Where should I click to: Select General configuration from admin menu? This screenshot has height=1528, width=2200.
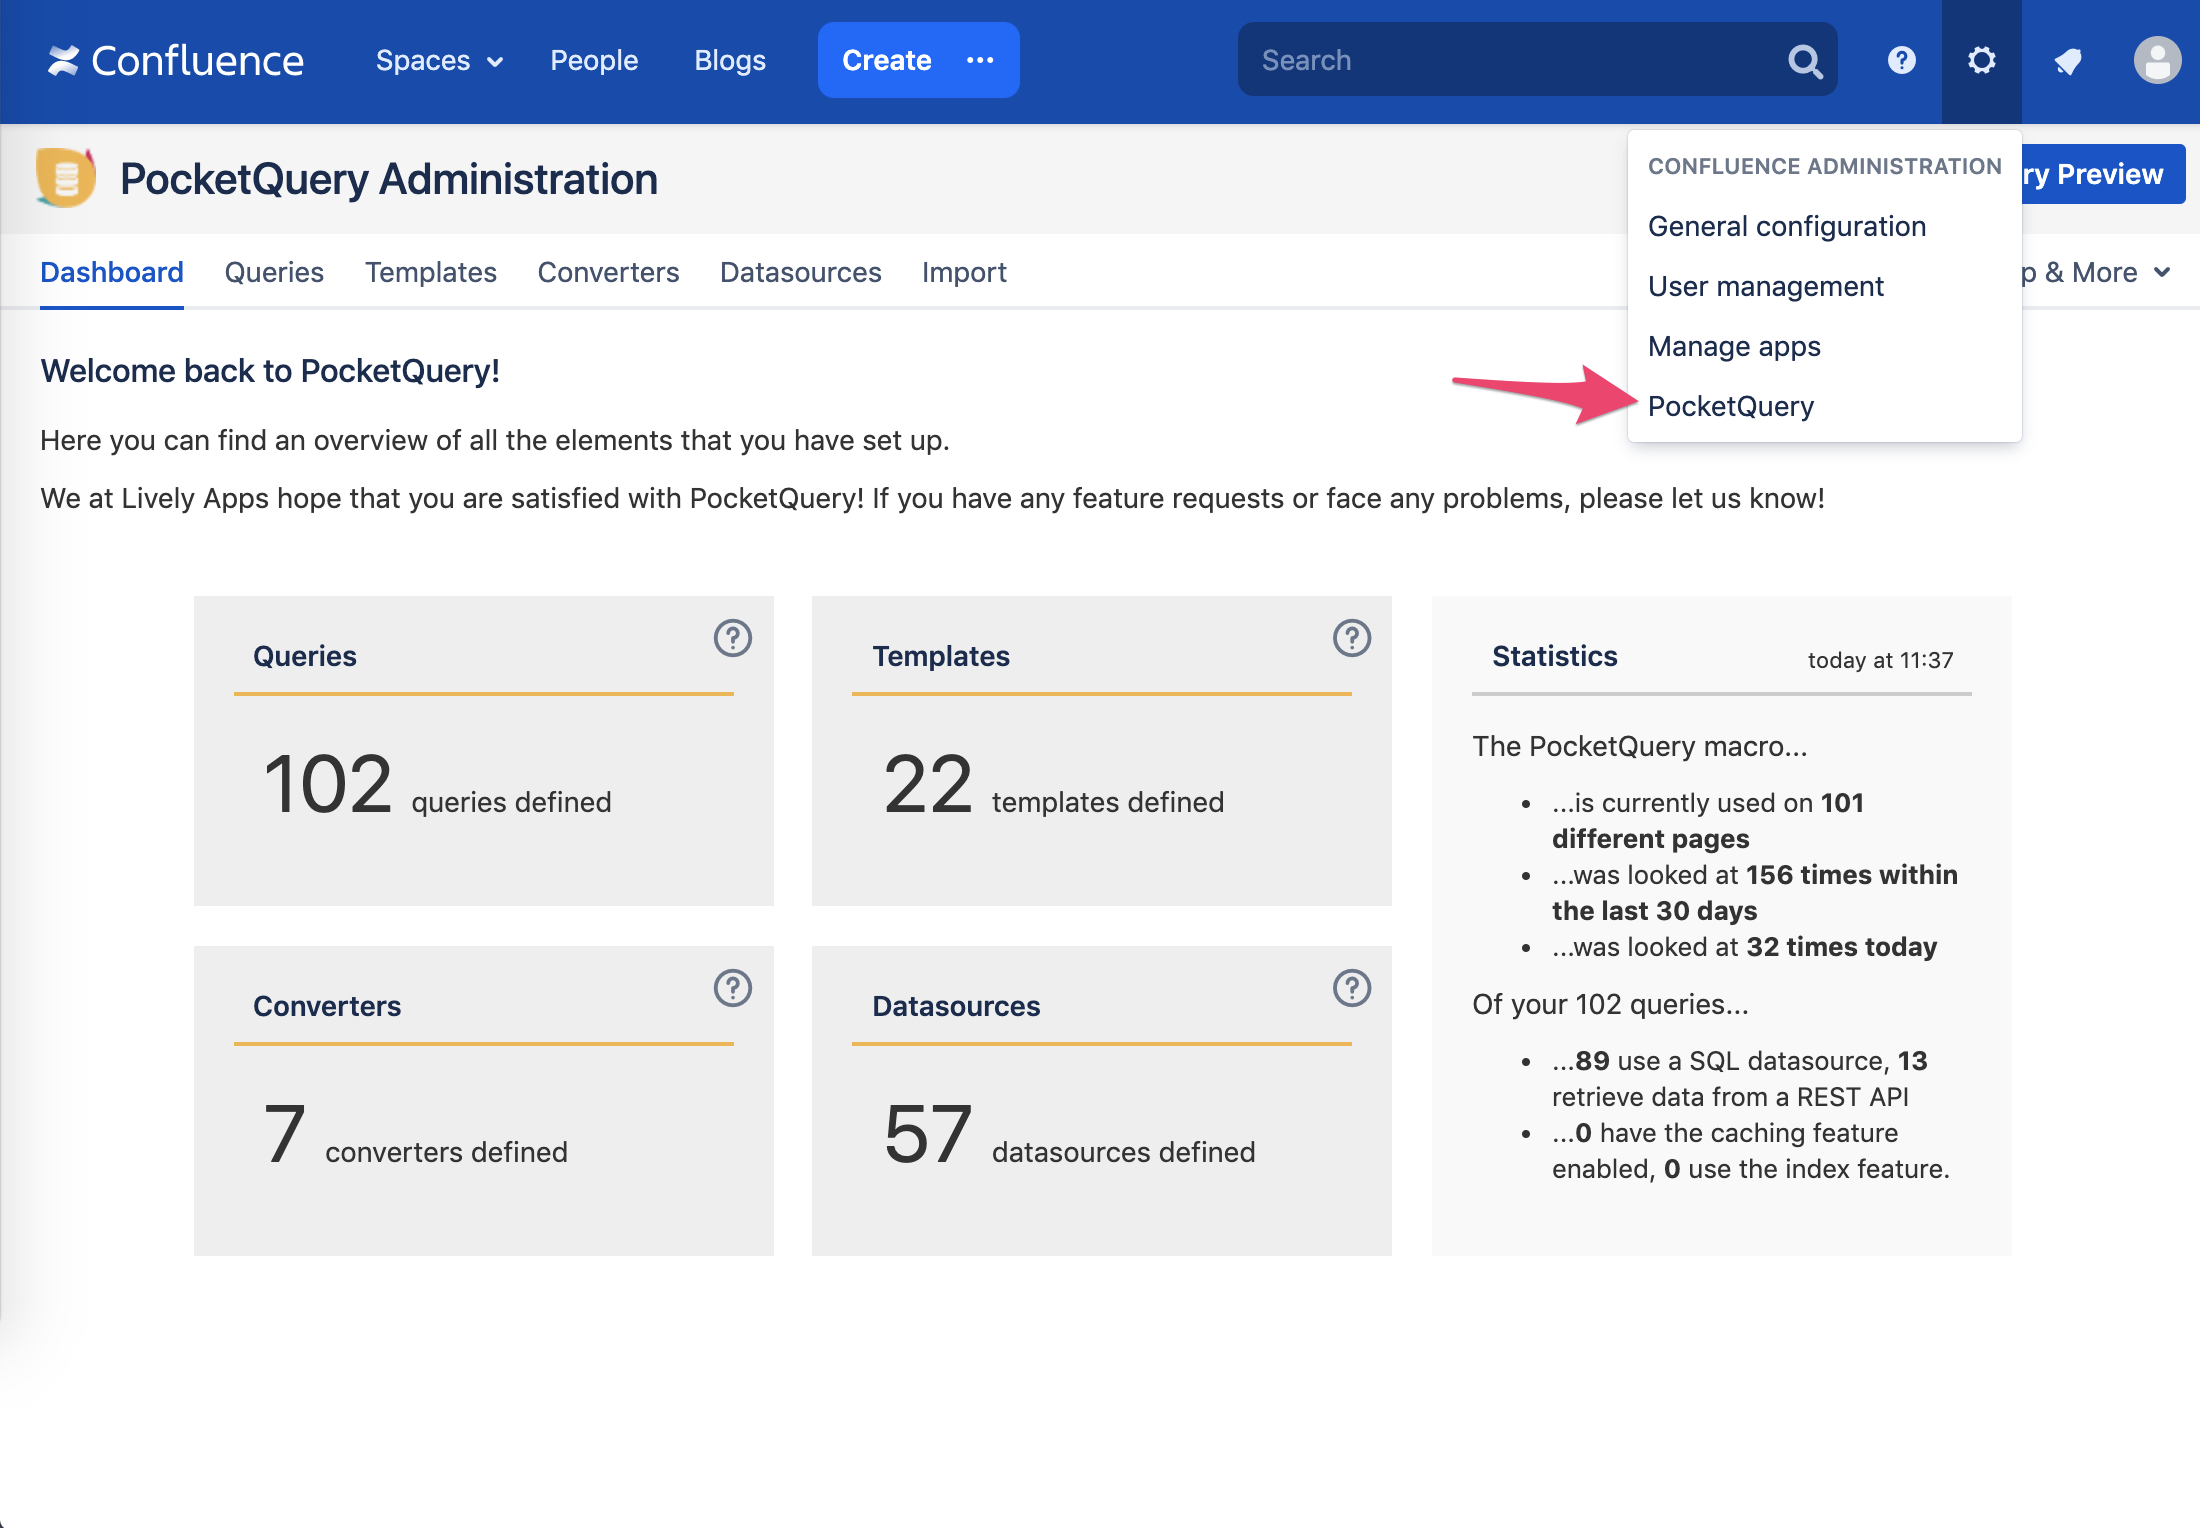pyautogui.click(x=1787, y=226)
